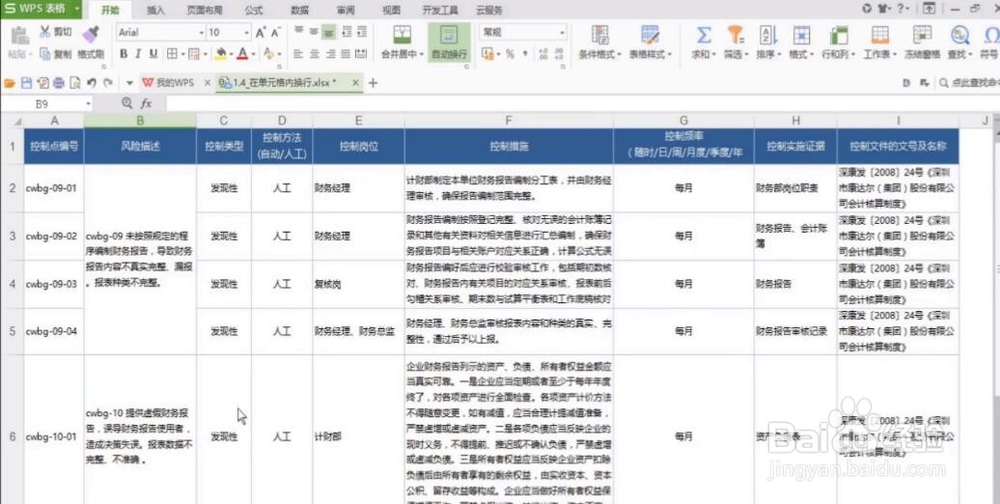Click the Save disk icon
The image size is (1000, 504).
(x=26, y=83)
